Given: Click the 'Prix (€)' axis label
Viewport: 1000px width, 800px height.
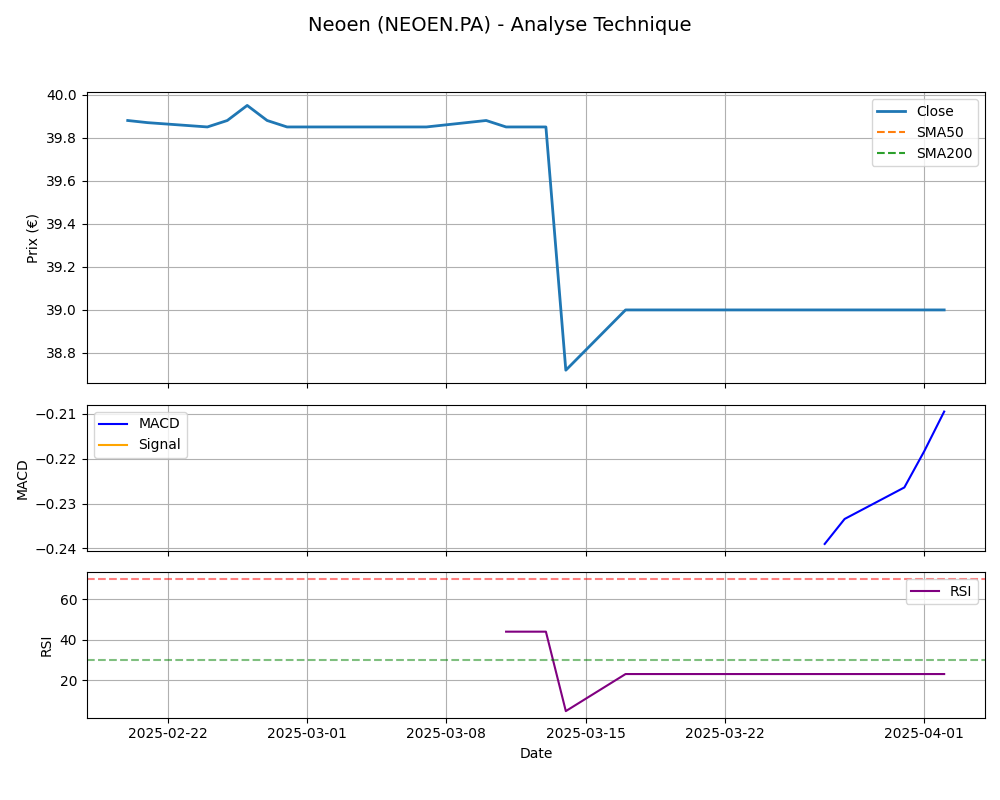Looking at the screenshot, I should (32, 239).
